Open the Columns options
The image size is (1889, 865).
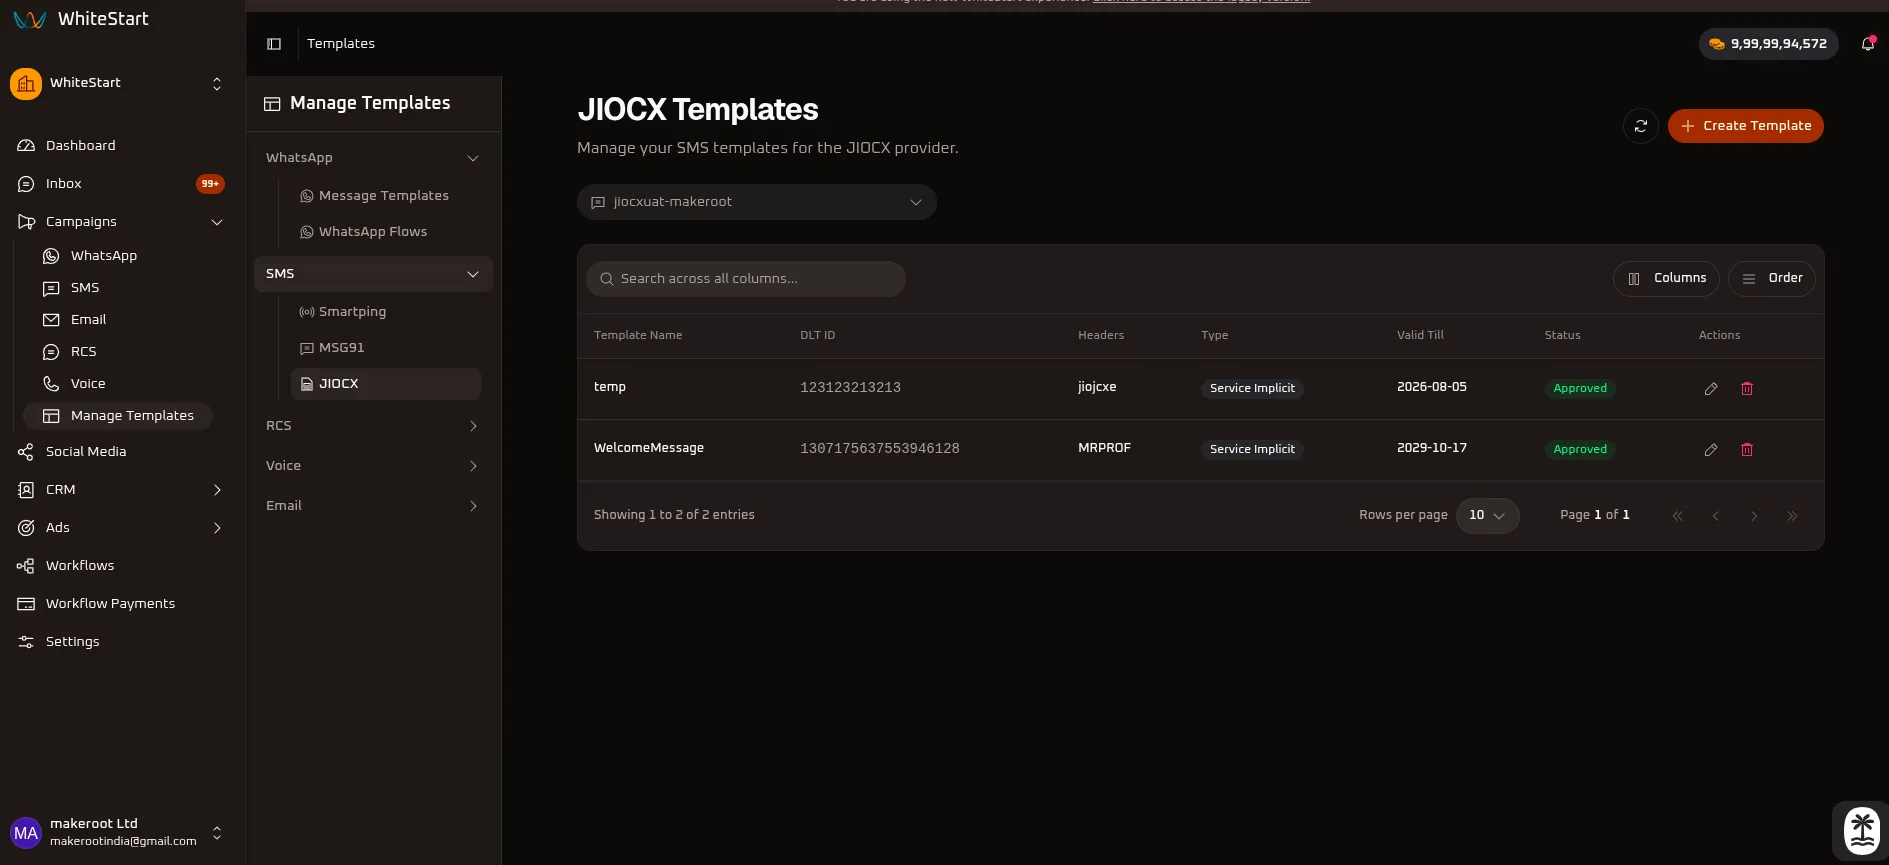click(x=1667, y=278)
